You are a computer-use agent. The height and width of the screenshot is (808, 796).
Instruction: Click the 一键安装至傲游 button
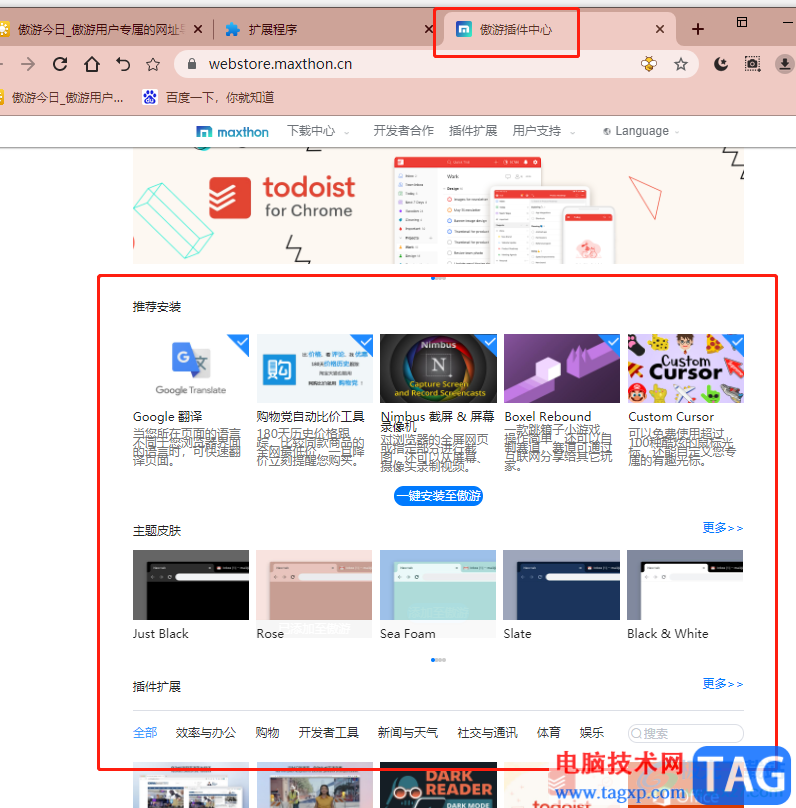pos(438,496)
